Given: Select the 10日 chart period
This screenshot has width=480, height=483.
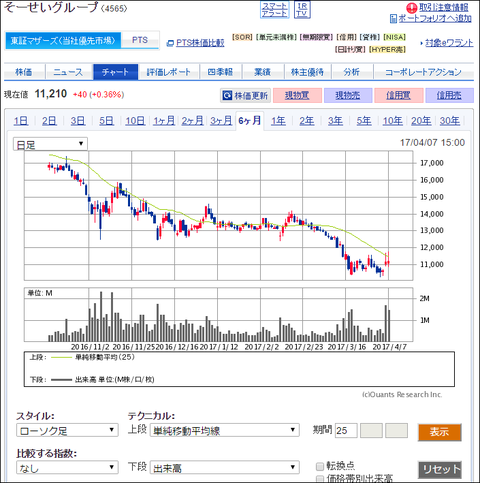Looking at the screenshot, I should [x=135, y=121].
